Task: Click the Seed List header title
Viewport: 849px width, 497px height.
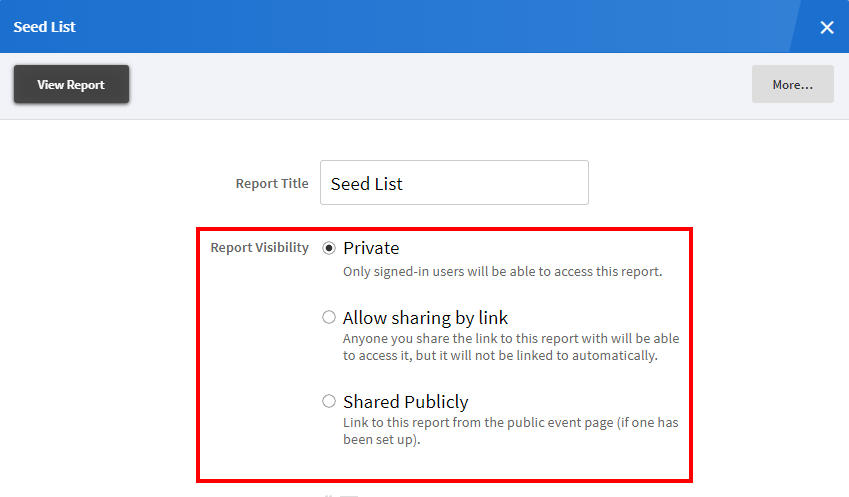Action: pyautogui.click(x=45, y=27)
